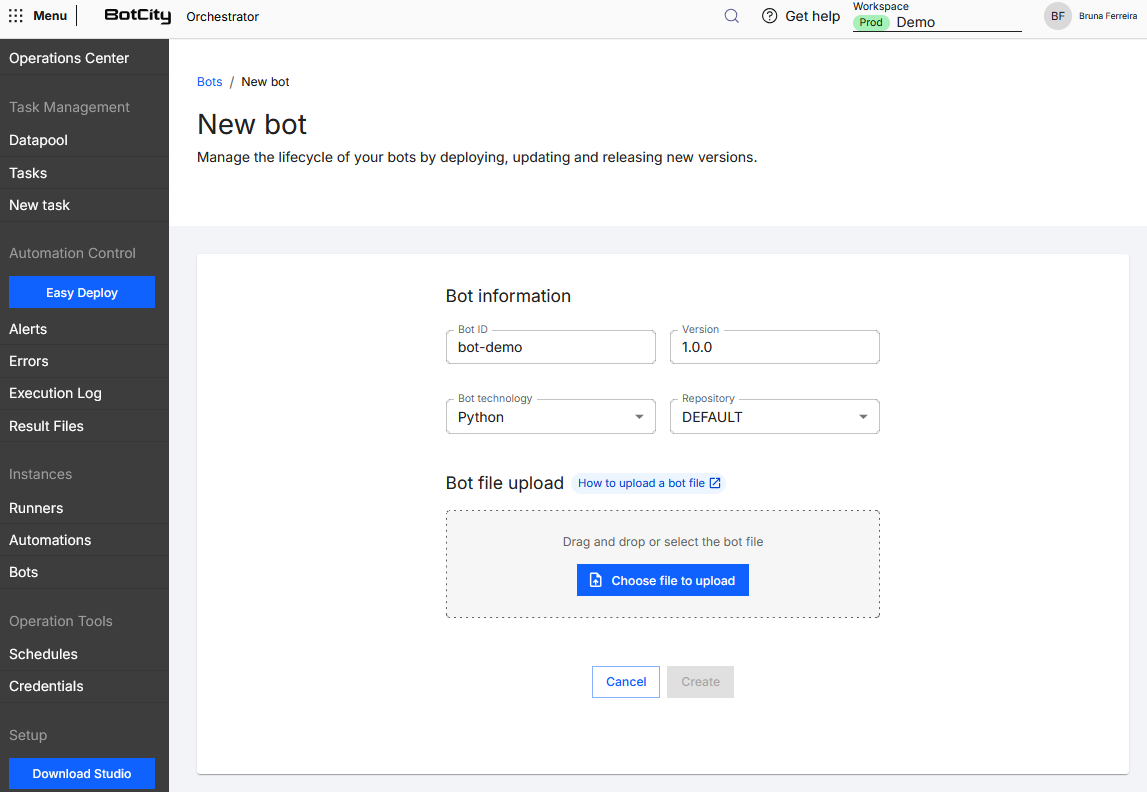Viewport: 1147px width, 792px height.
Task: Click Choose file to upload button
Action: point(663,580)
